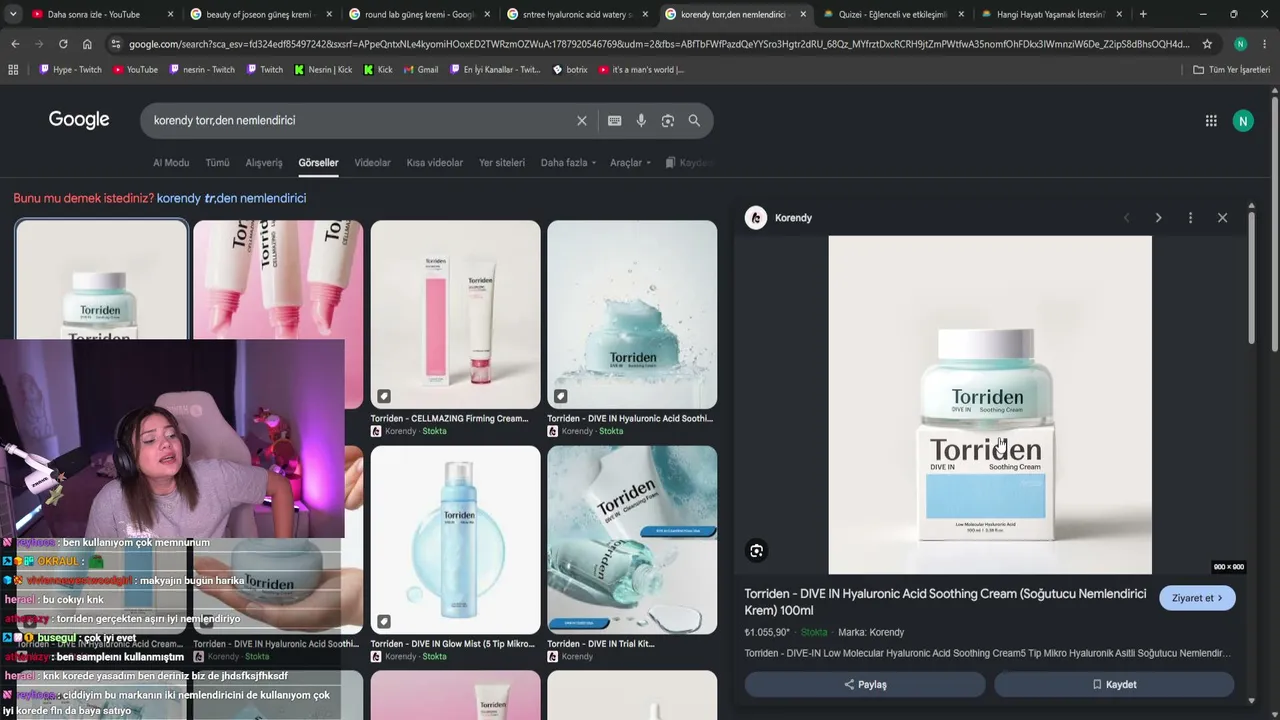1280x720 pixels.
Task: Click the suggested 'korendy tr,den nemlendirici' link
Action: pos(231,198)
